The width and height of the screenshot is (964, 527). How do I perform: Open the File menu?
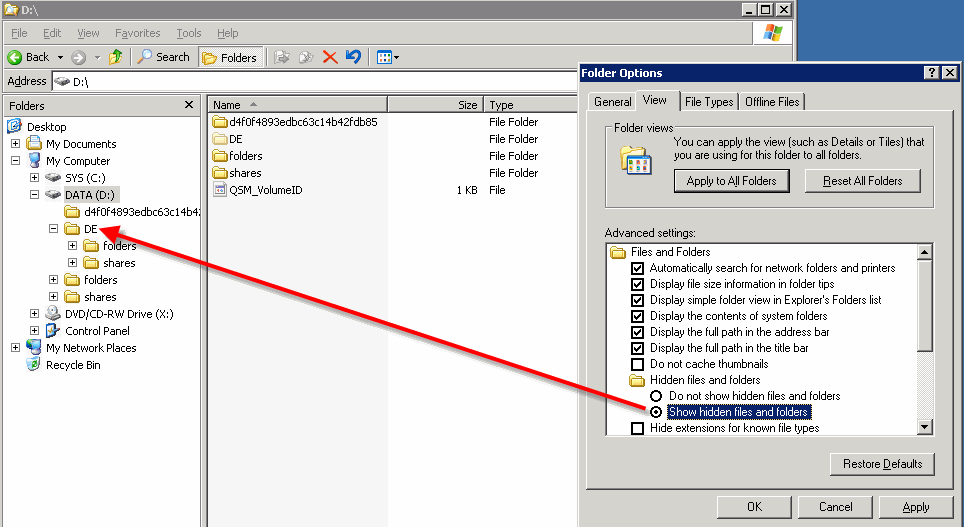tap(19, 33)
